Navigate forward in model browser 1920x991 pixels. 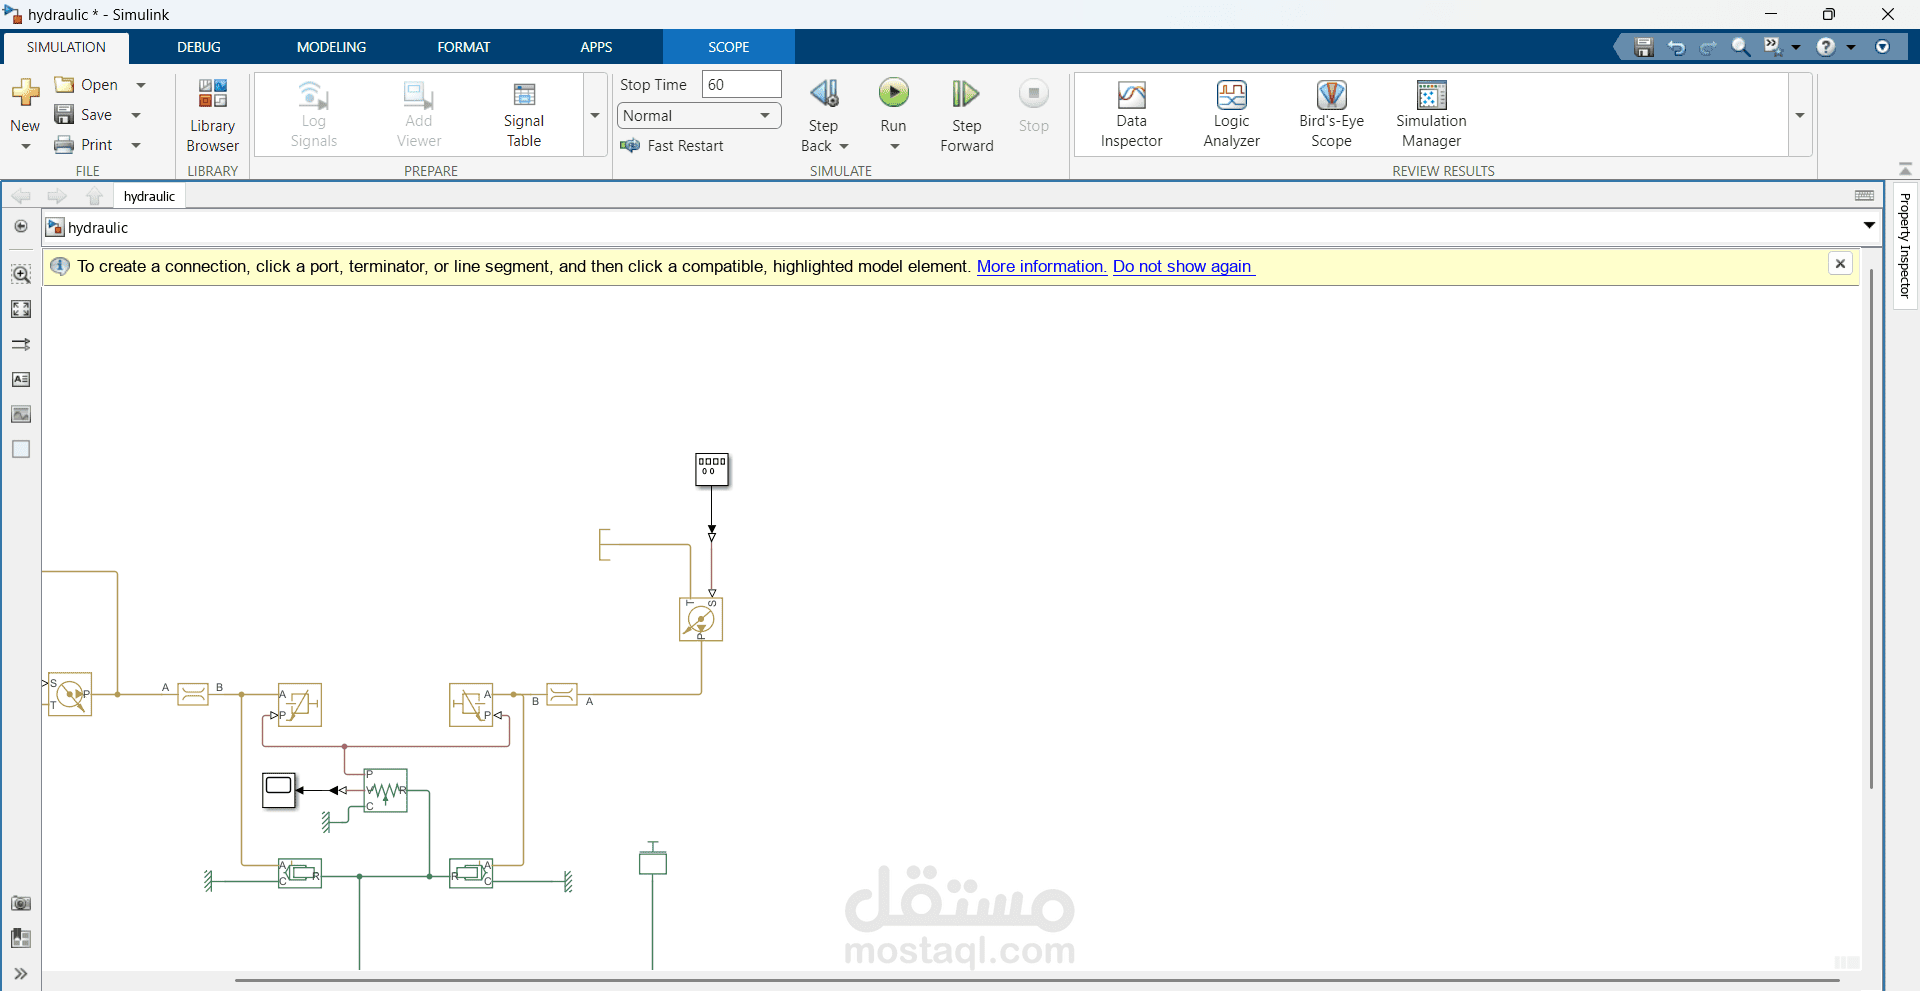[57, 196]
